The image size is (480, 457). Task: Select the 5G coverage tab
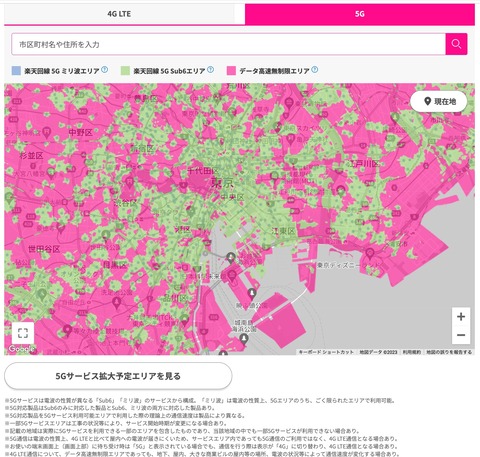click(360, 14)
